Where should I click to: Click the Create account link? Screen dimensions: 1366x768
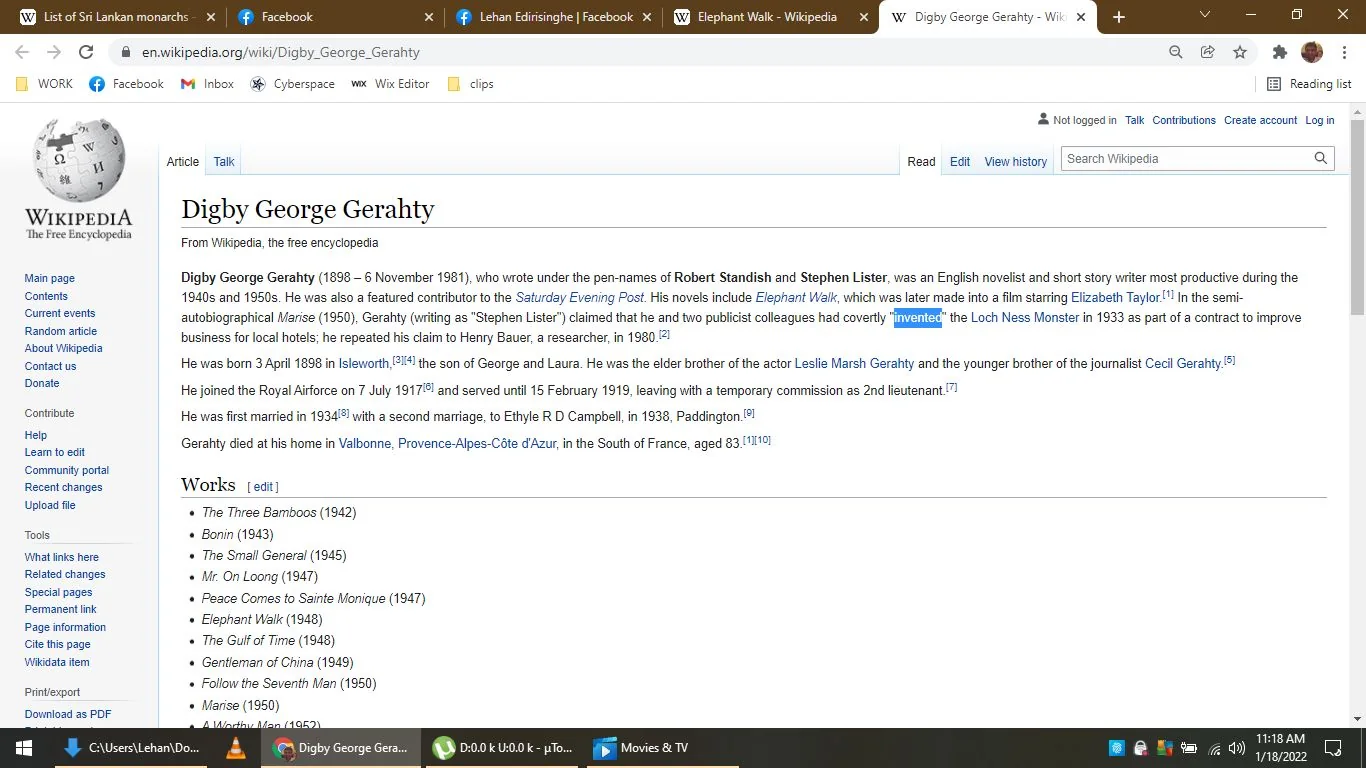pyautogui.click(x=1260, y=120)
